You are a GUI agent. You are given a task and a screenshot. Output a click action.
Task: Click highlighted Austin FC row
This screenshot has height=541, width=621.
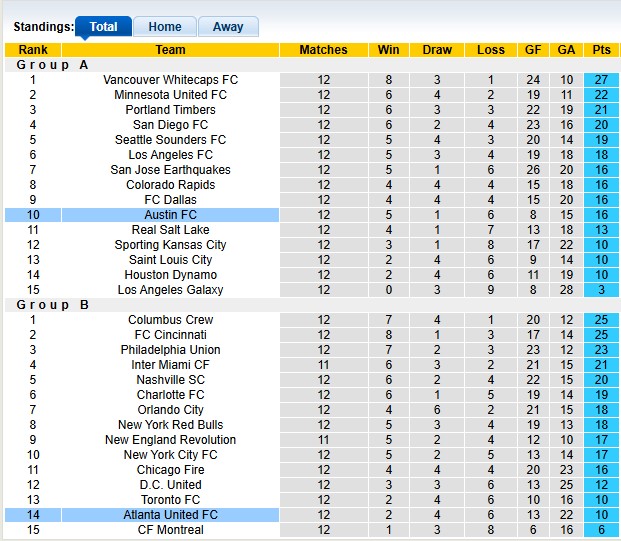pyautogui.click(x=171, y=215)
